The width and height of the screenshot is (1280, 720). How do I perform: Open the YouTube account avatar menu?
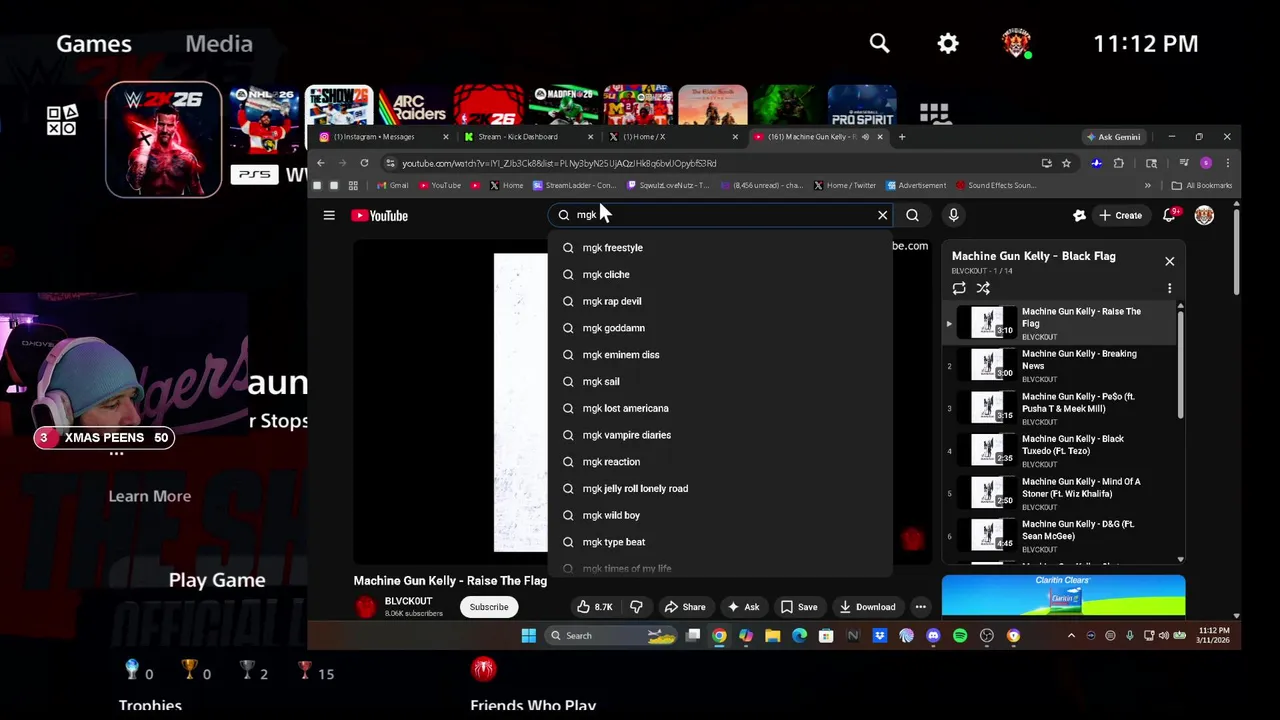(1204, 215)
